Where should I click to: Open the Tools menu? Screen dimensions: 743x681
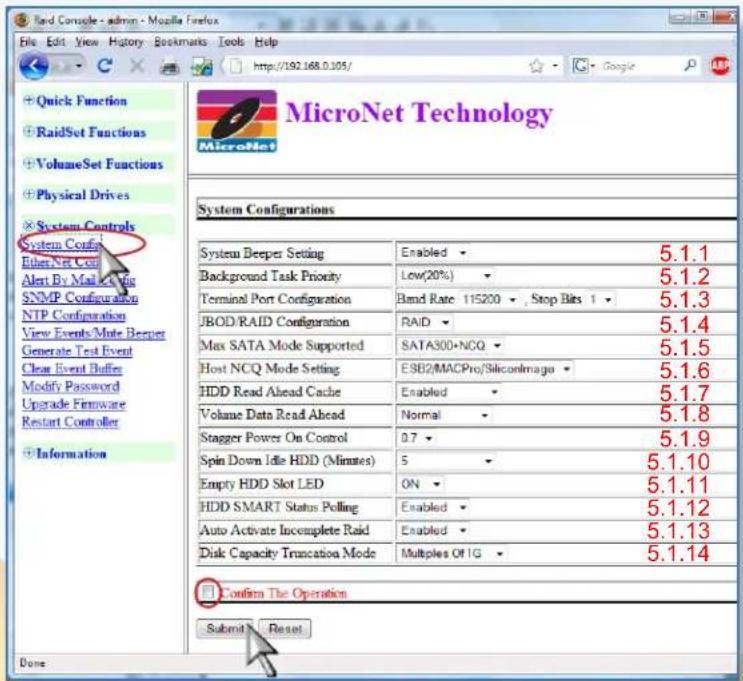coord(231,42)
